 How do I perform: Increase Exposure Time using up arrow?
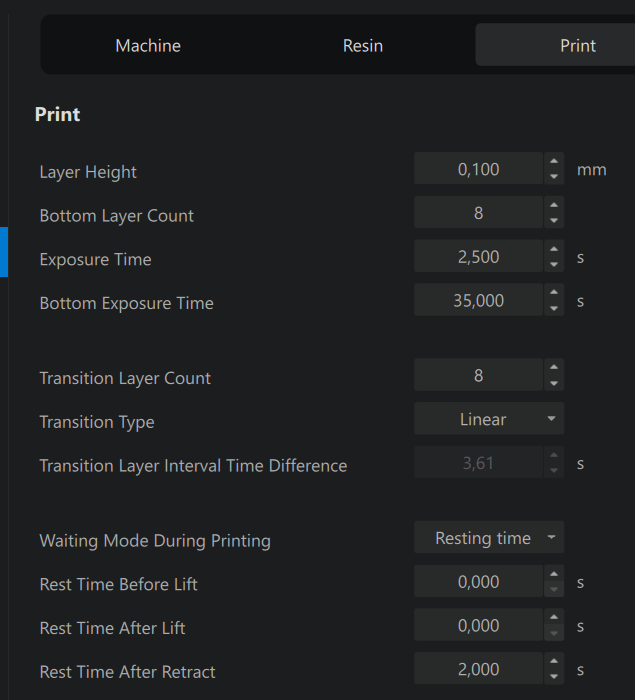[x=554, y=249]
